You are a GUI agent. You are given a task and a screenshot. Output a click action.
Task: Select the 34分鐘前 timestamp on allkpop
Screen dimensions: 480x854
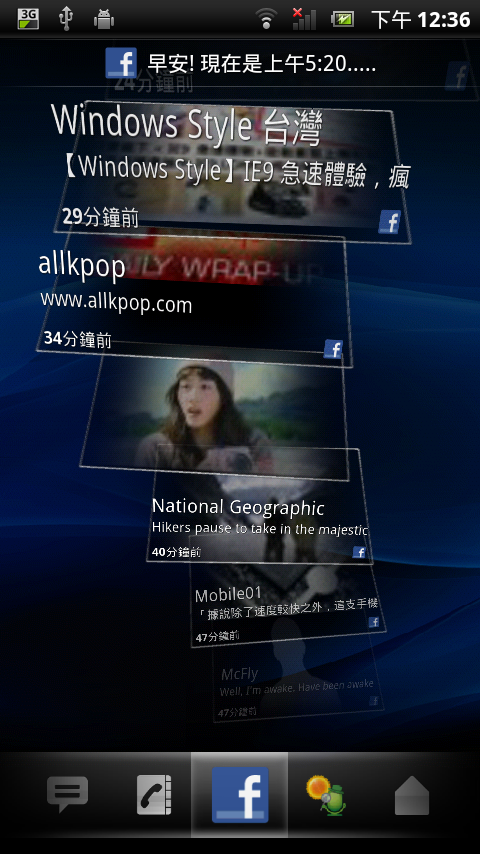click(77, 339)
